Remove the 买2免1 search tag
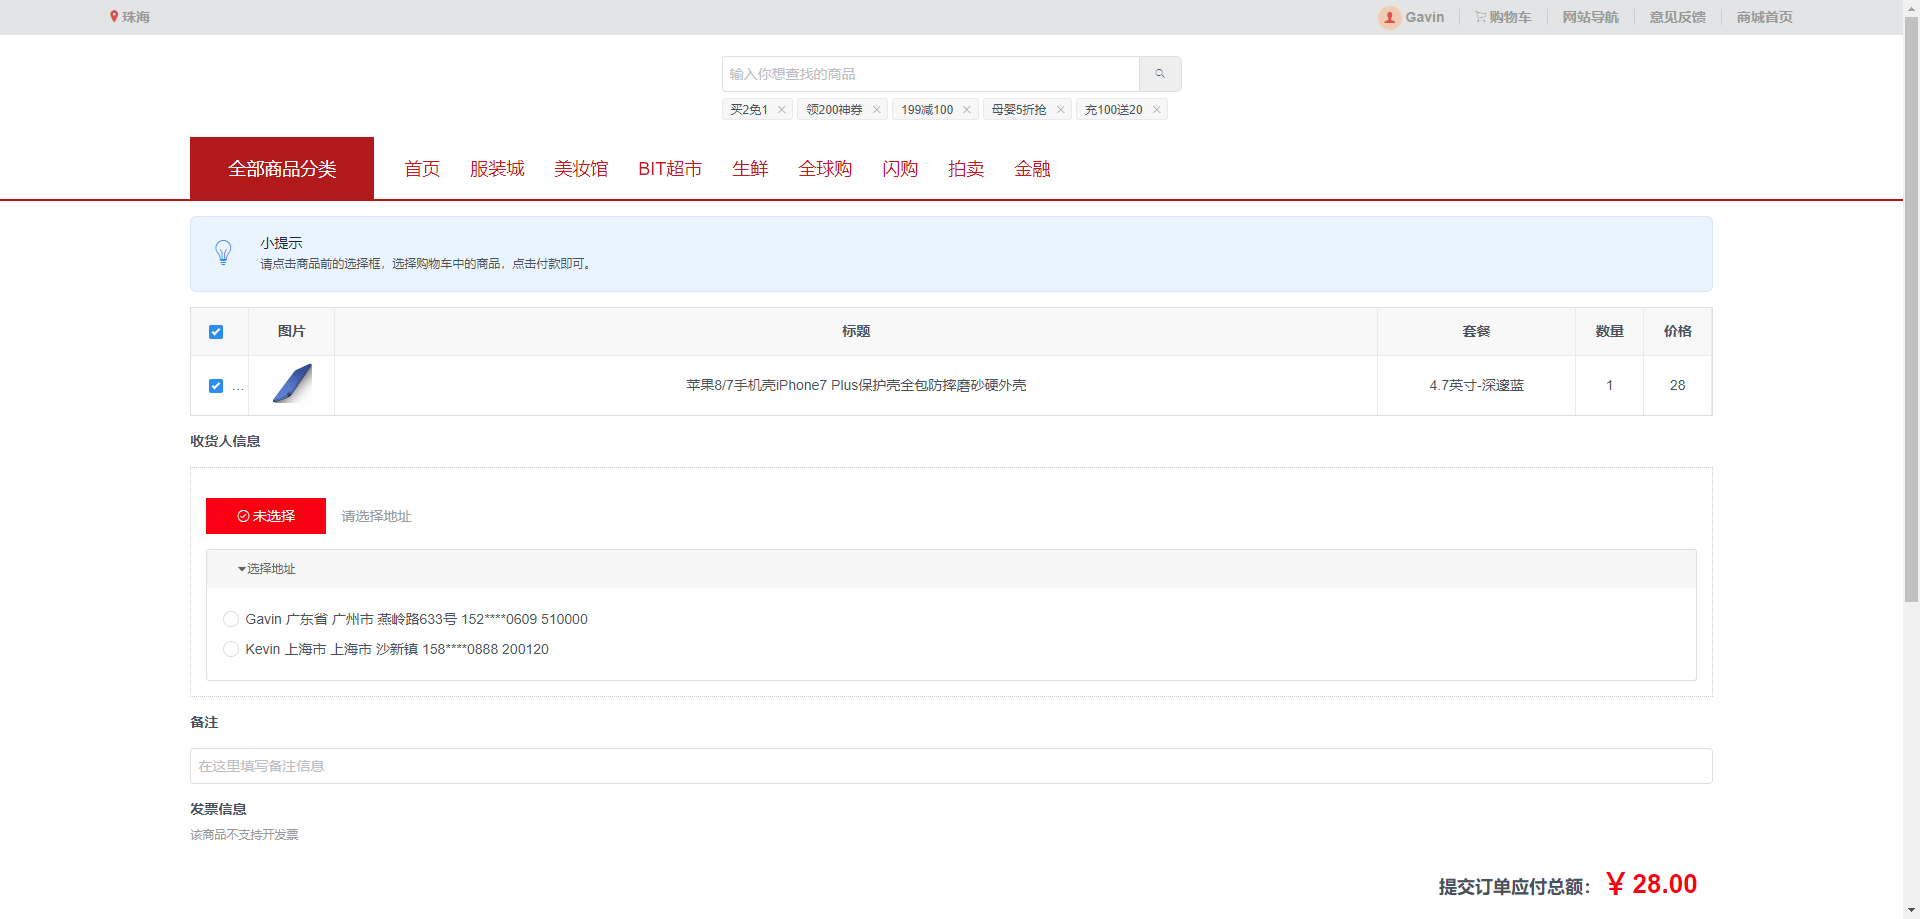 pos(781,110)
